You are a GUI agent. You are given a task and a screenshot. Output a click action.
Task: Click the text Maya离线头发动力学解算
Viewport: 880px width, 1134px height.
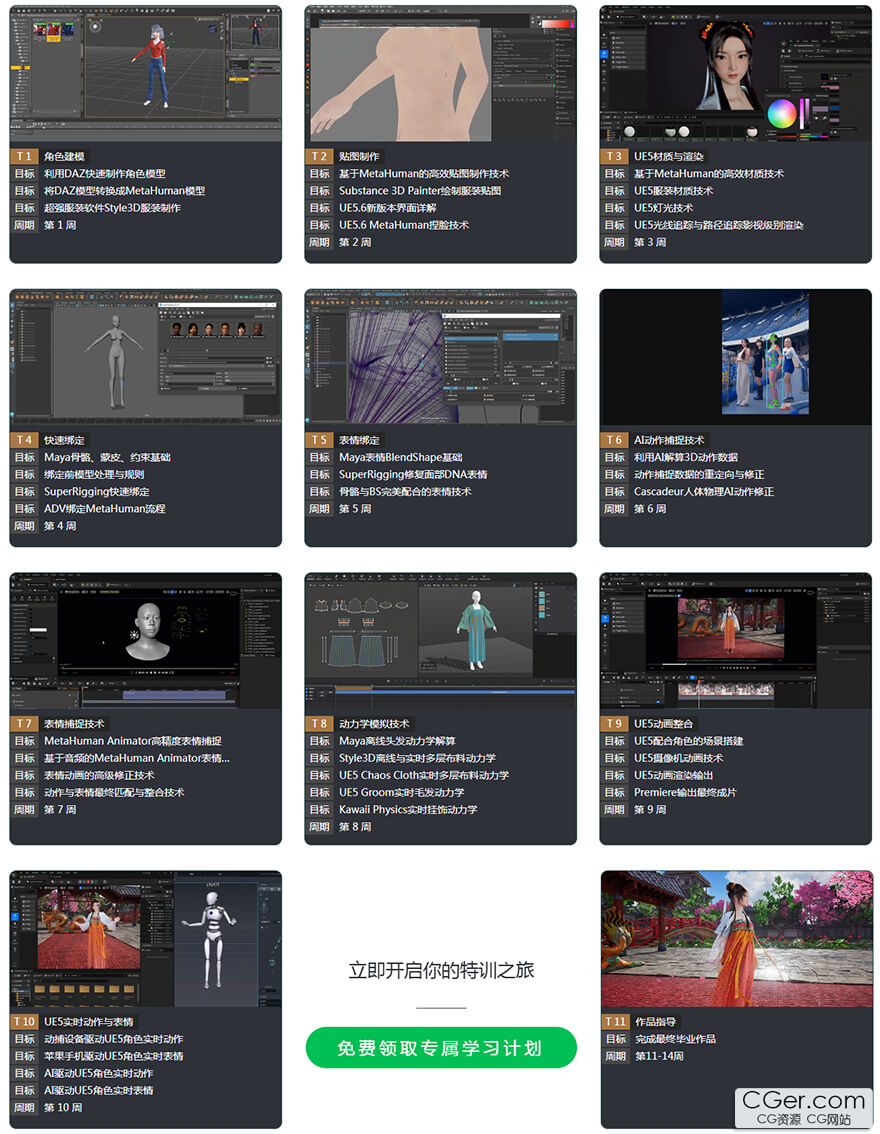(x=397, y=741)
